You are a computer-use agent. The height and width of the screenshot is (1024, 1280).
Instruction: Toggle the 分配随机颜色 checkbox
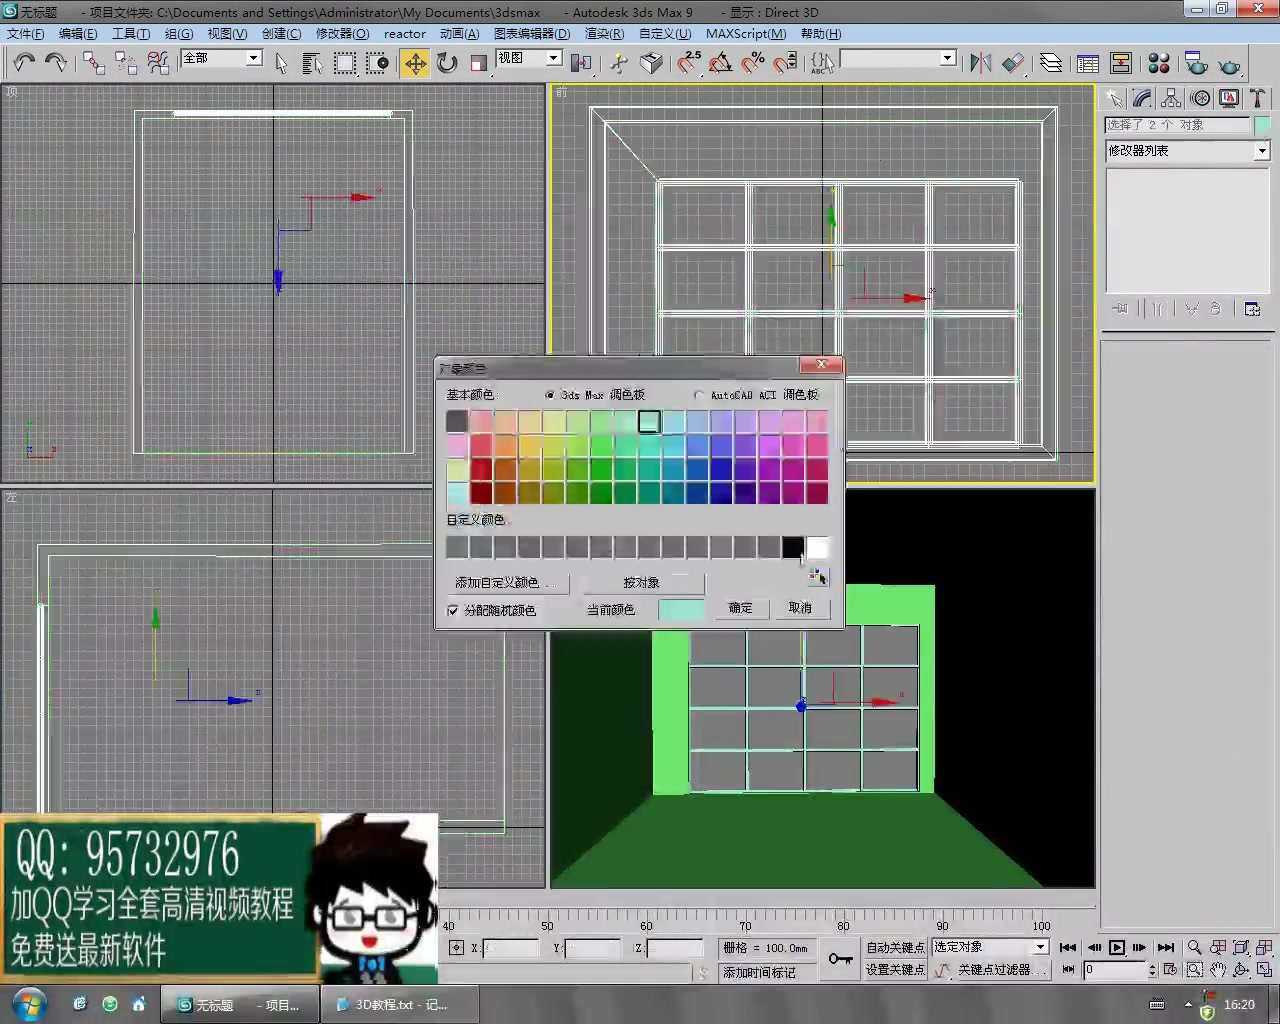coord(453,611)
